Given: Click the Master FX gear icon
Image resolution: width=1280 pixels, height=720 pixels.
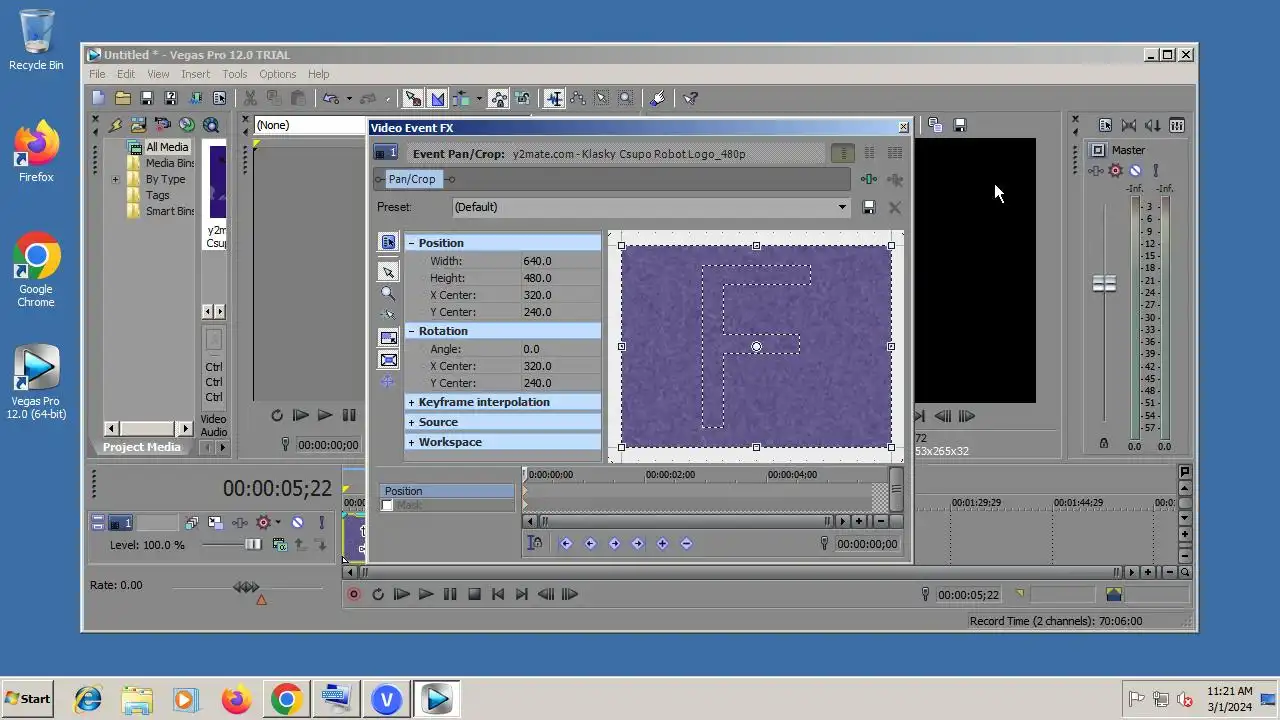Looking at the screenshot, I should pos(1116,171).
